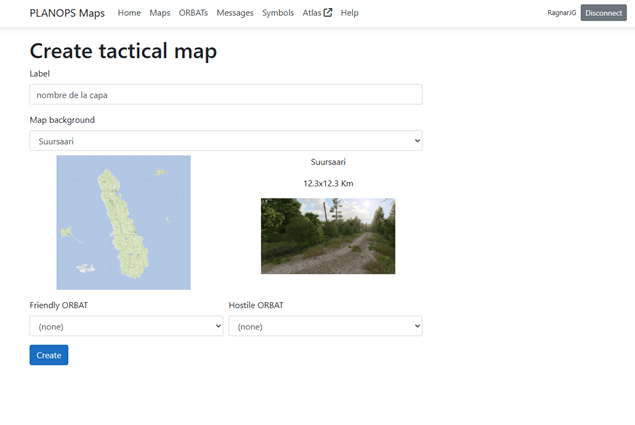Click the Suursaari island map thumbnail
635x425 pixels.
point(124,222)
